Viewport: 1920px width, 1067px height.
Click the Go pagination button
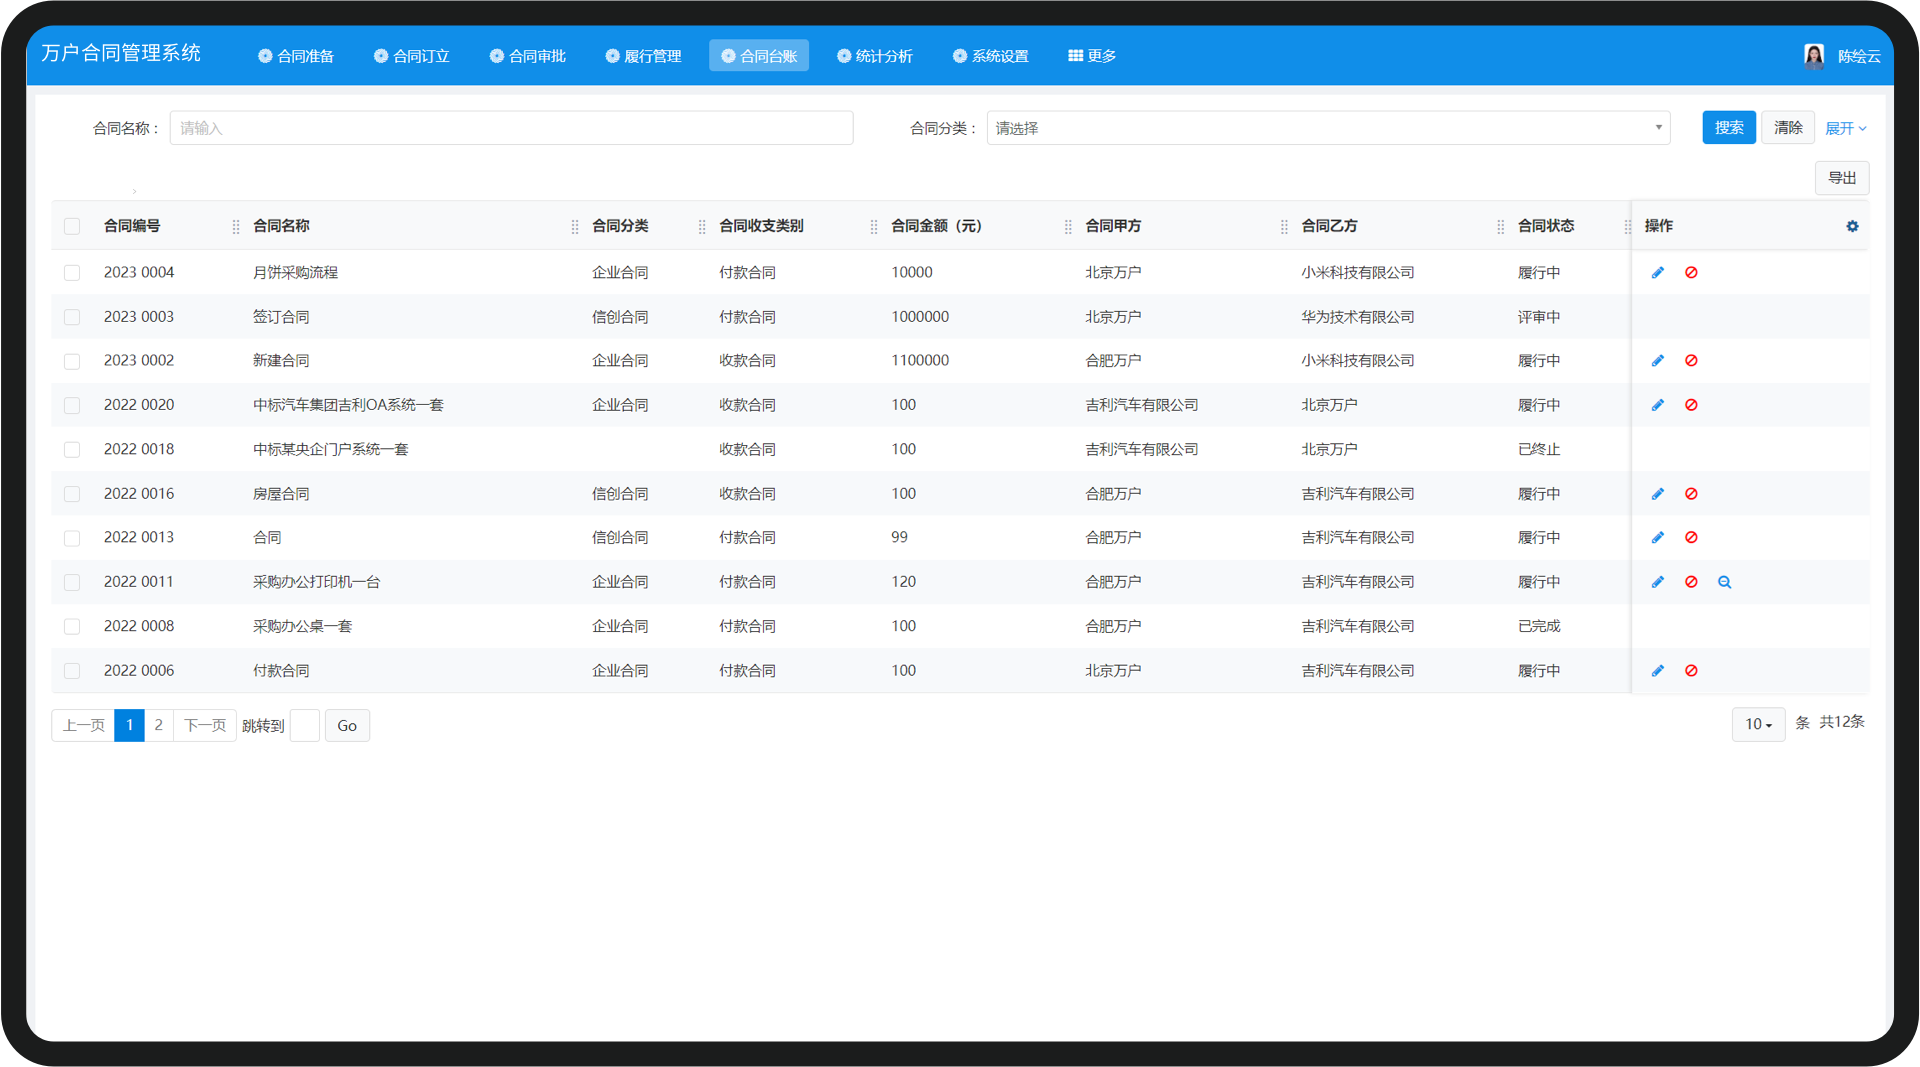347,726
